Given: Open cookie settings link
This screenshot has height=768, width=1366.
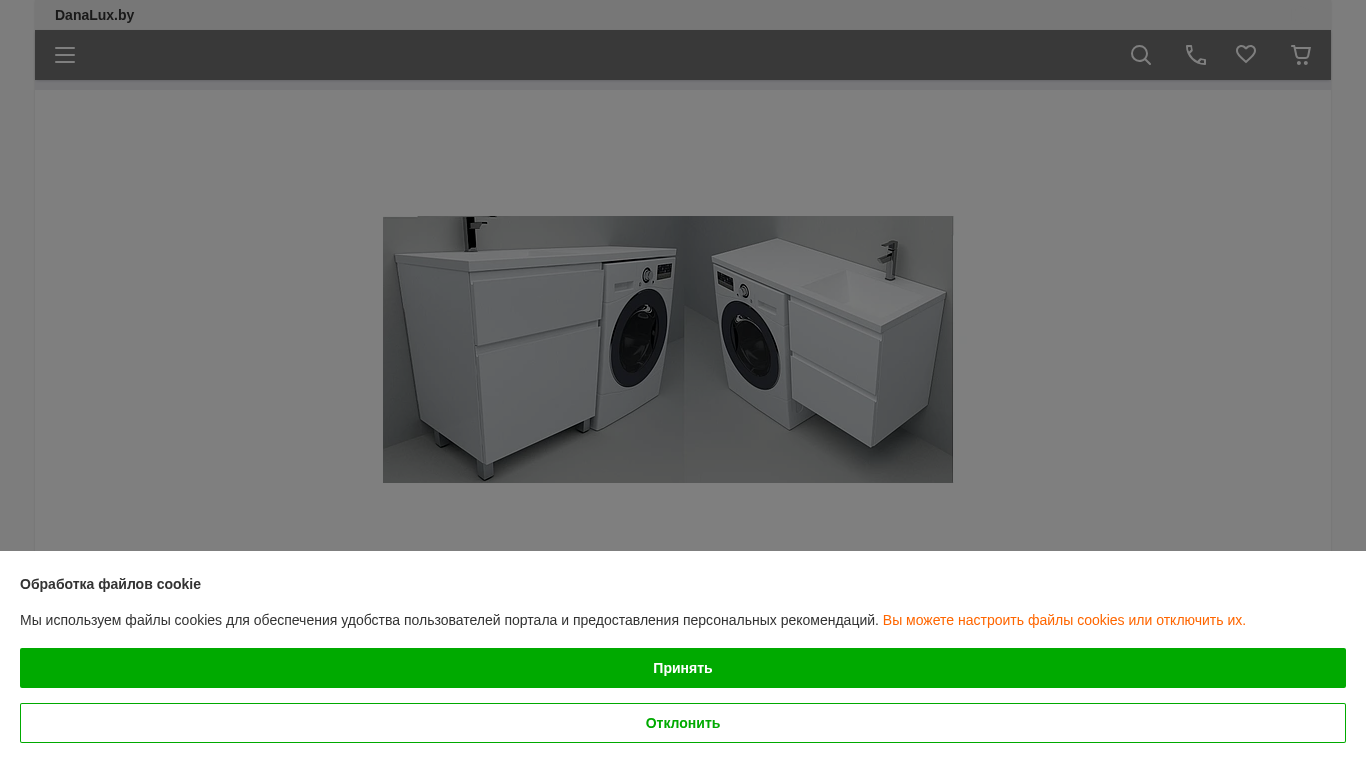Looking at the screenshot, I should click(1064, 620).
